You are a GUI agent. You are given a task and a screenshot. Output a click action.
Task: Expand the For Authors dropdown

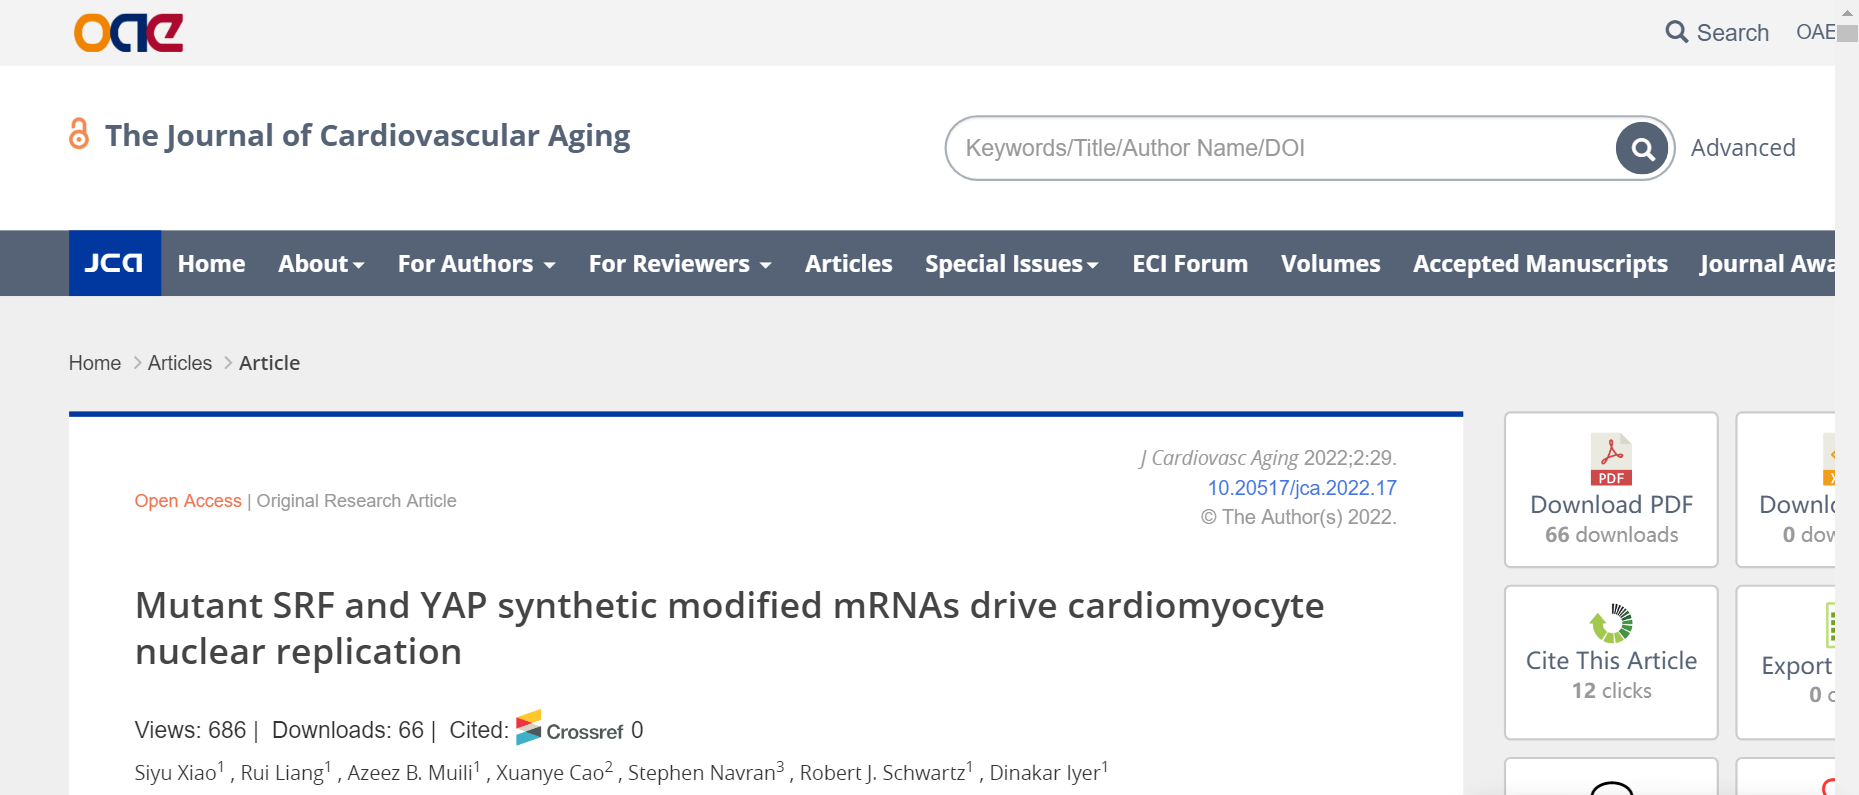coord(476,264)
